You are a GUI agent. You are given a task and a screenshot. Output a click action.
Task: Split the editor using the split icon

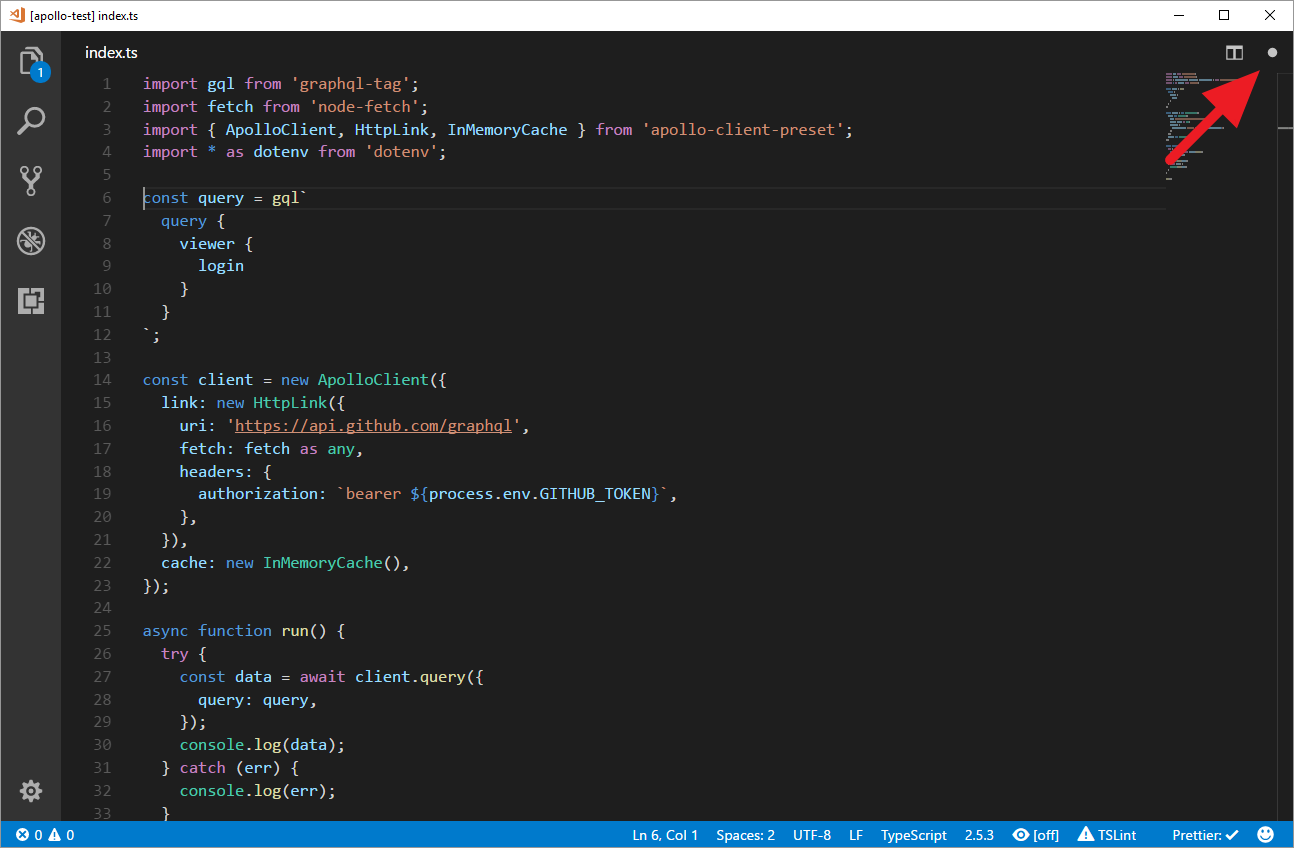(1234, 52)
